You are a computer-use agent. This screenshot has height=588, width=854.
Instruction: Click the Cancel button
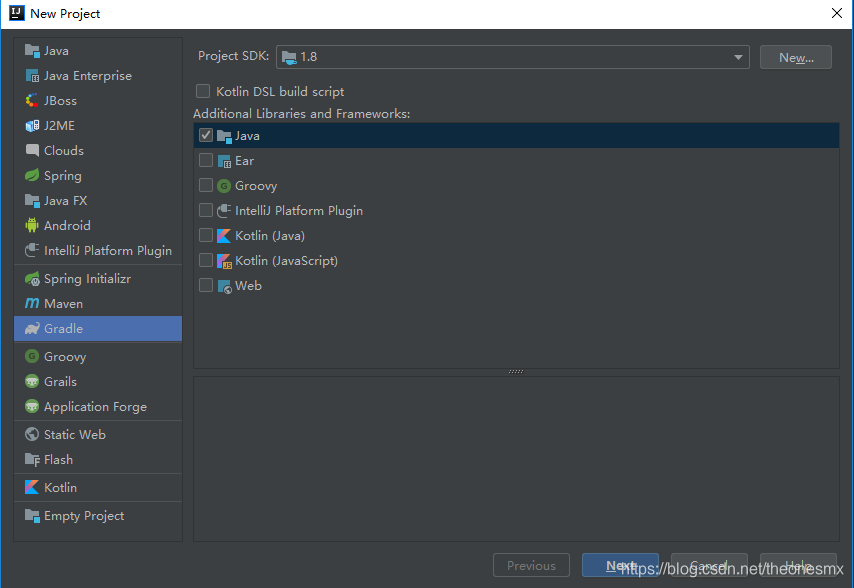point(709,565)
